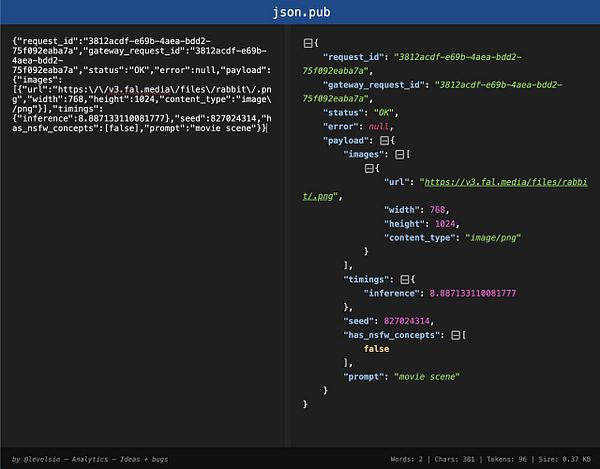Click the "image/png" content type value

click(493, 238)
